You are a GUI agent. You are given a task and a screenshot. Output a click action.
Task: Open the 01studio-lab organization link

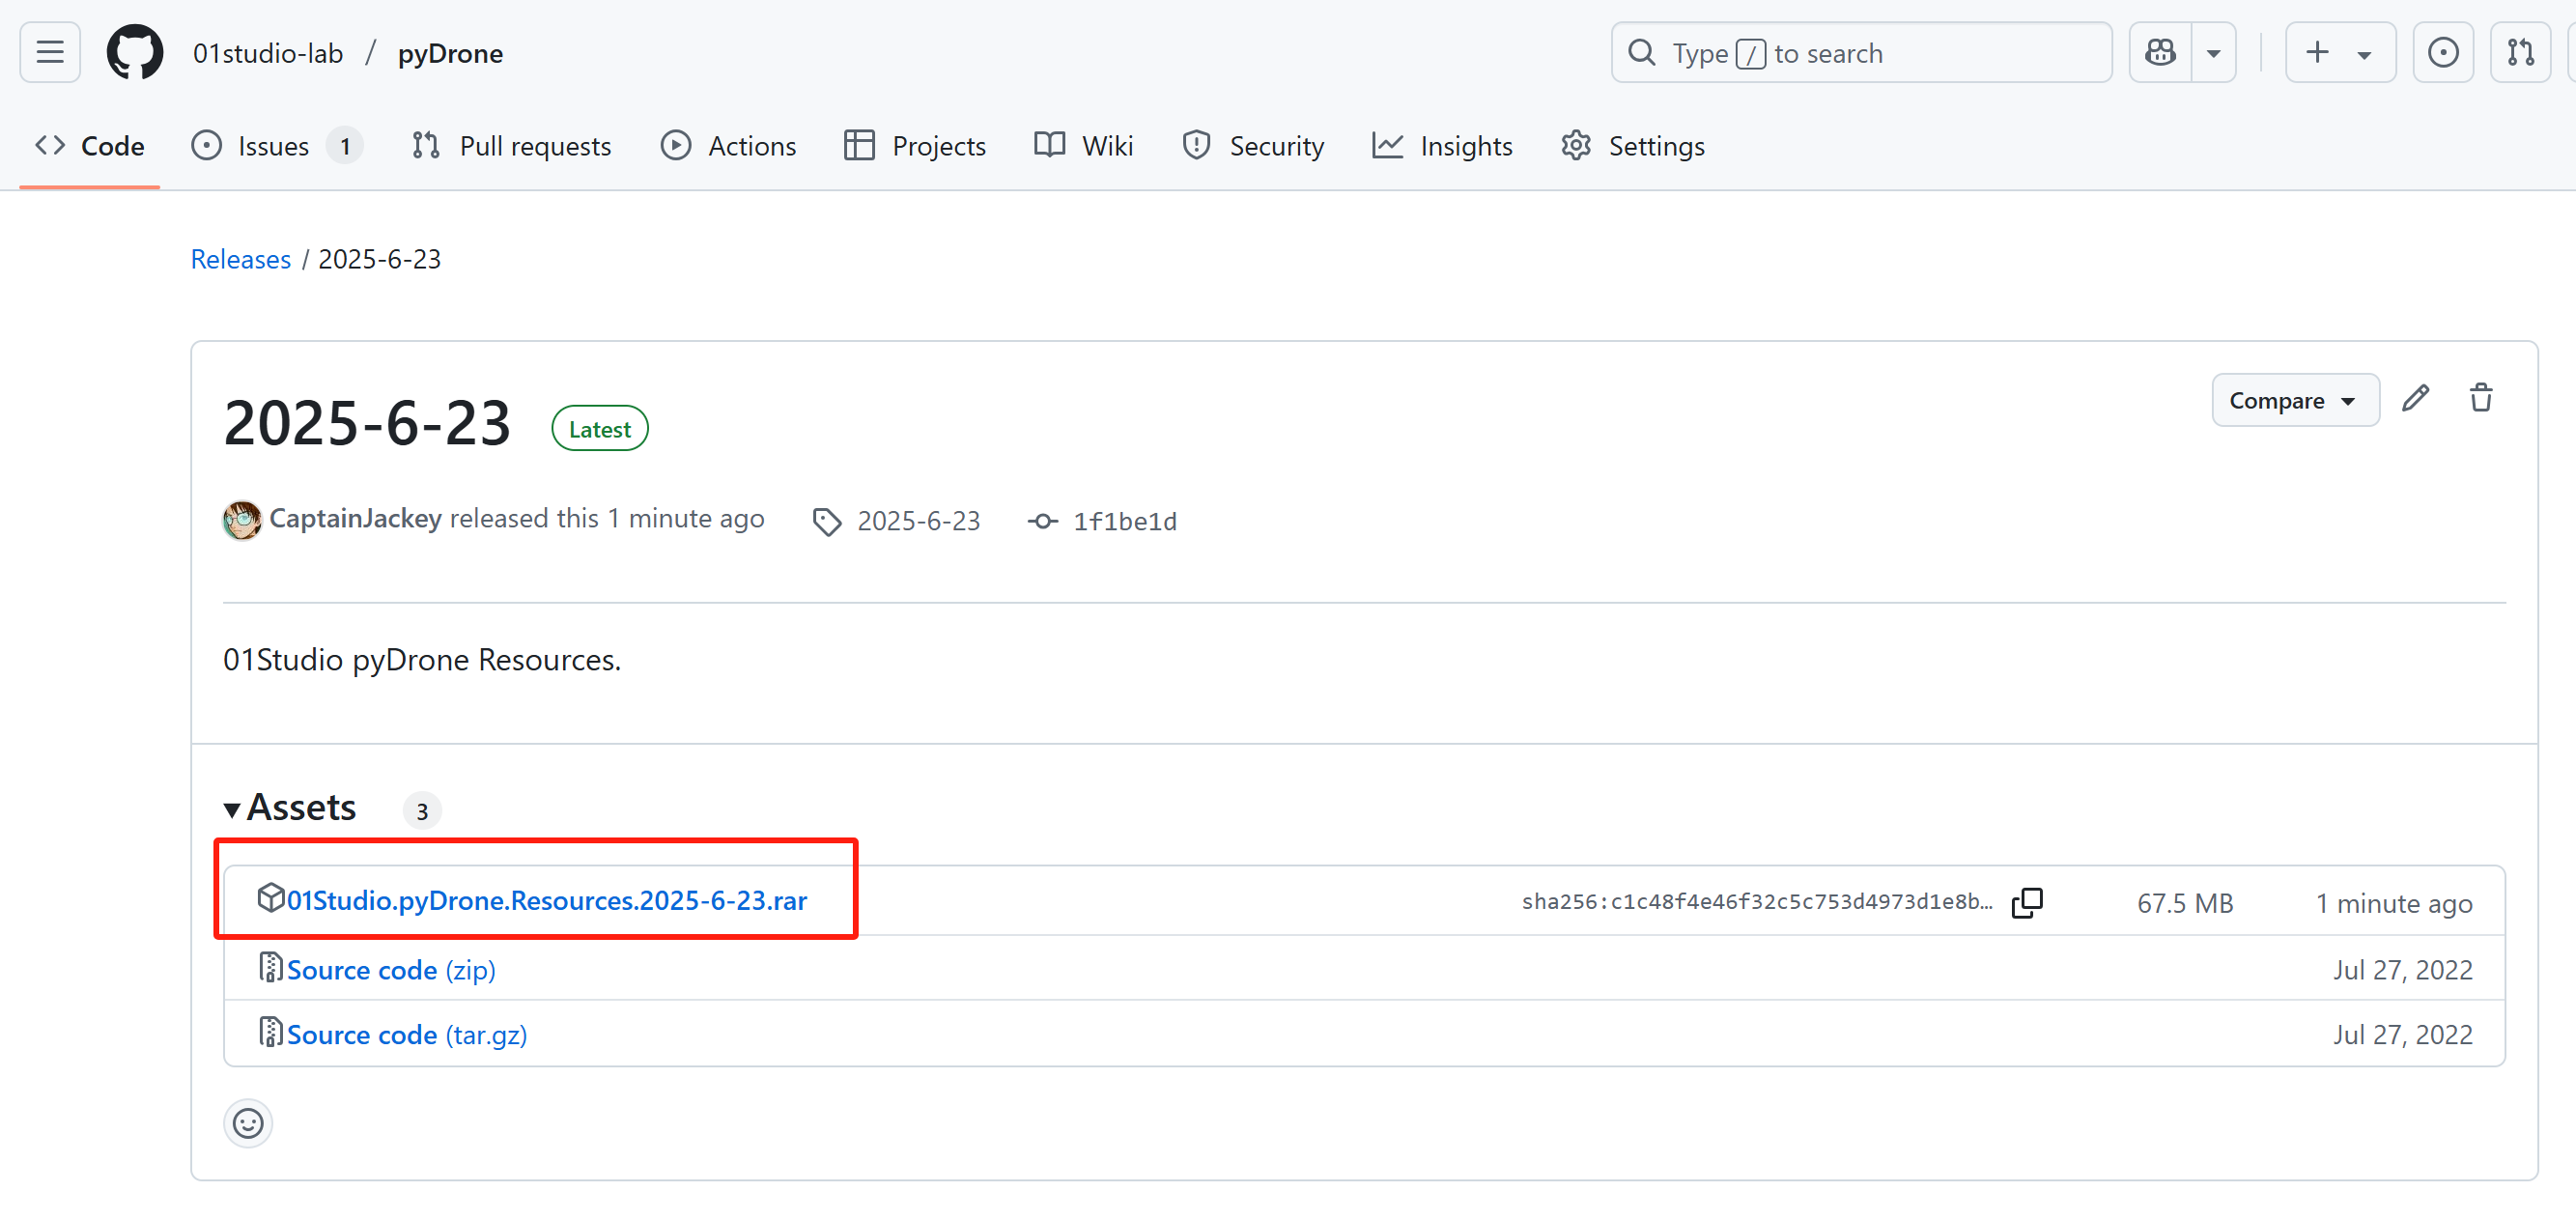(267, 53)
